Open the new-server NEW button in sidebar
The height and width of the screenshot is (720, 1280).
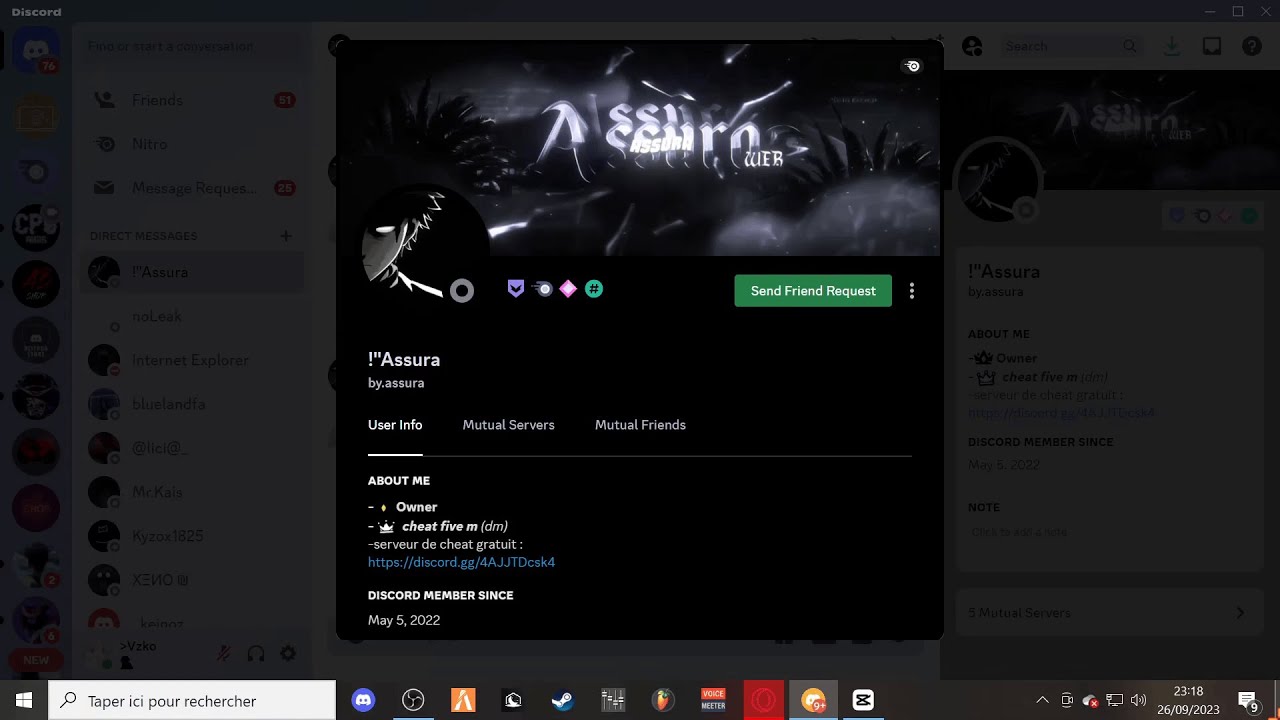[x=36, y=660]
